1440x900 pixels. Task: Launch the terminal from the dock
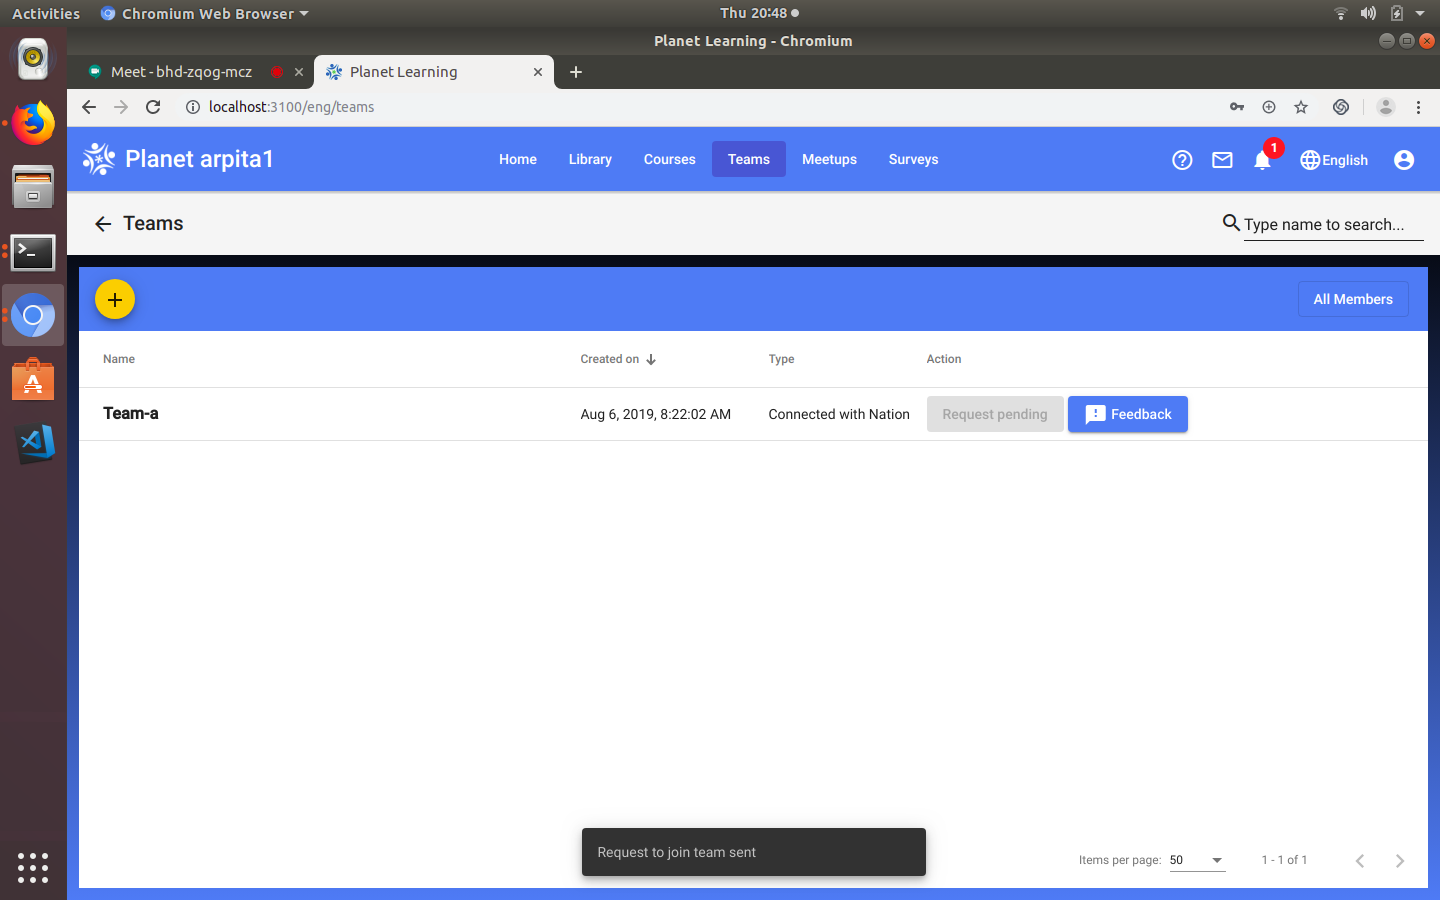[33, 253]
